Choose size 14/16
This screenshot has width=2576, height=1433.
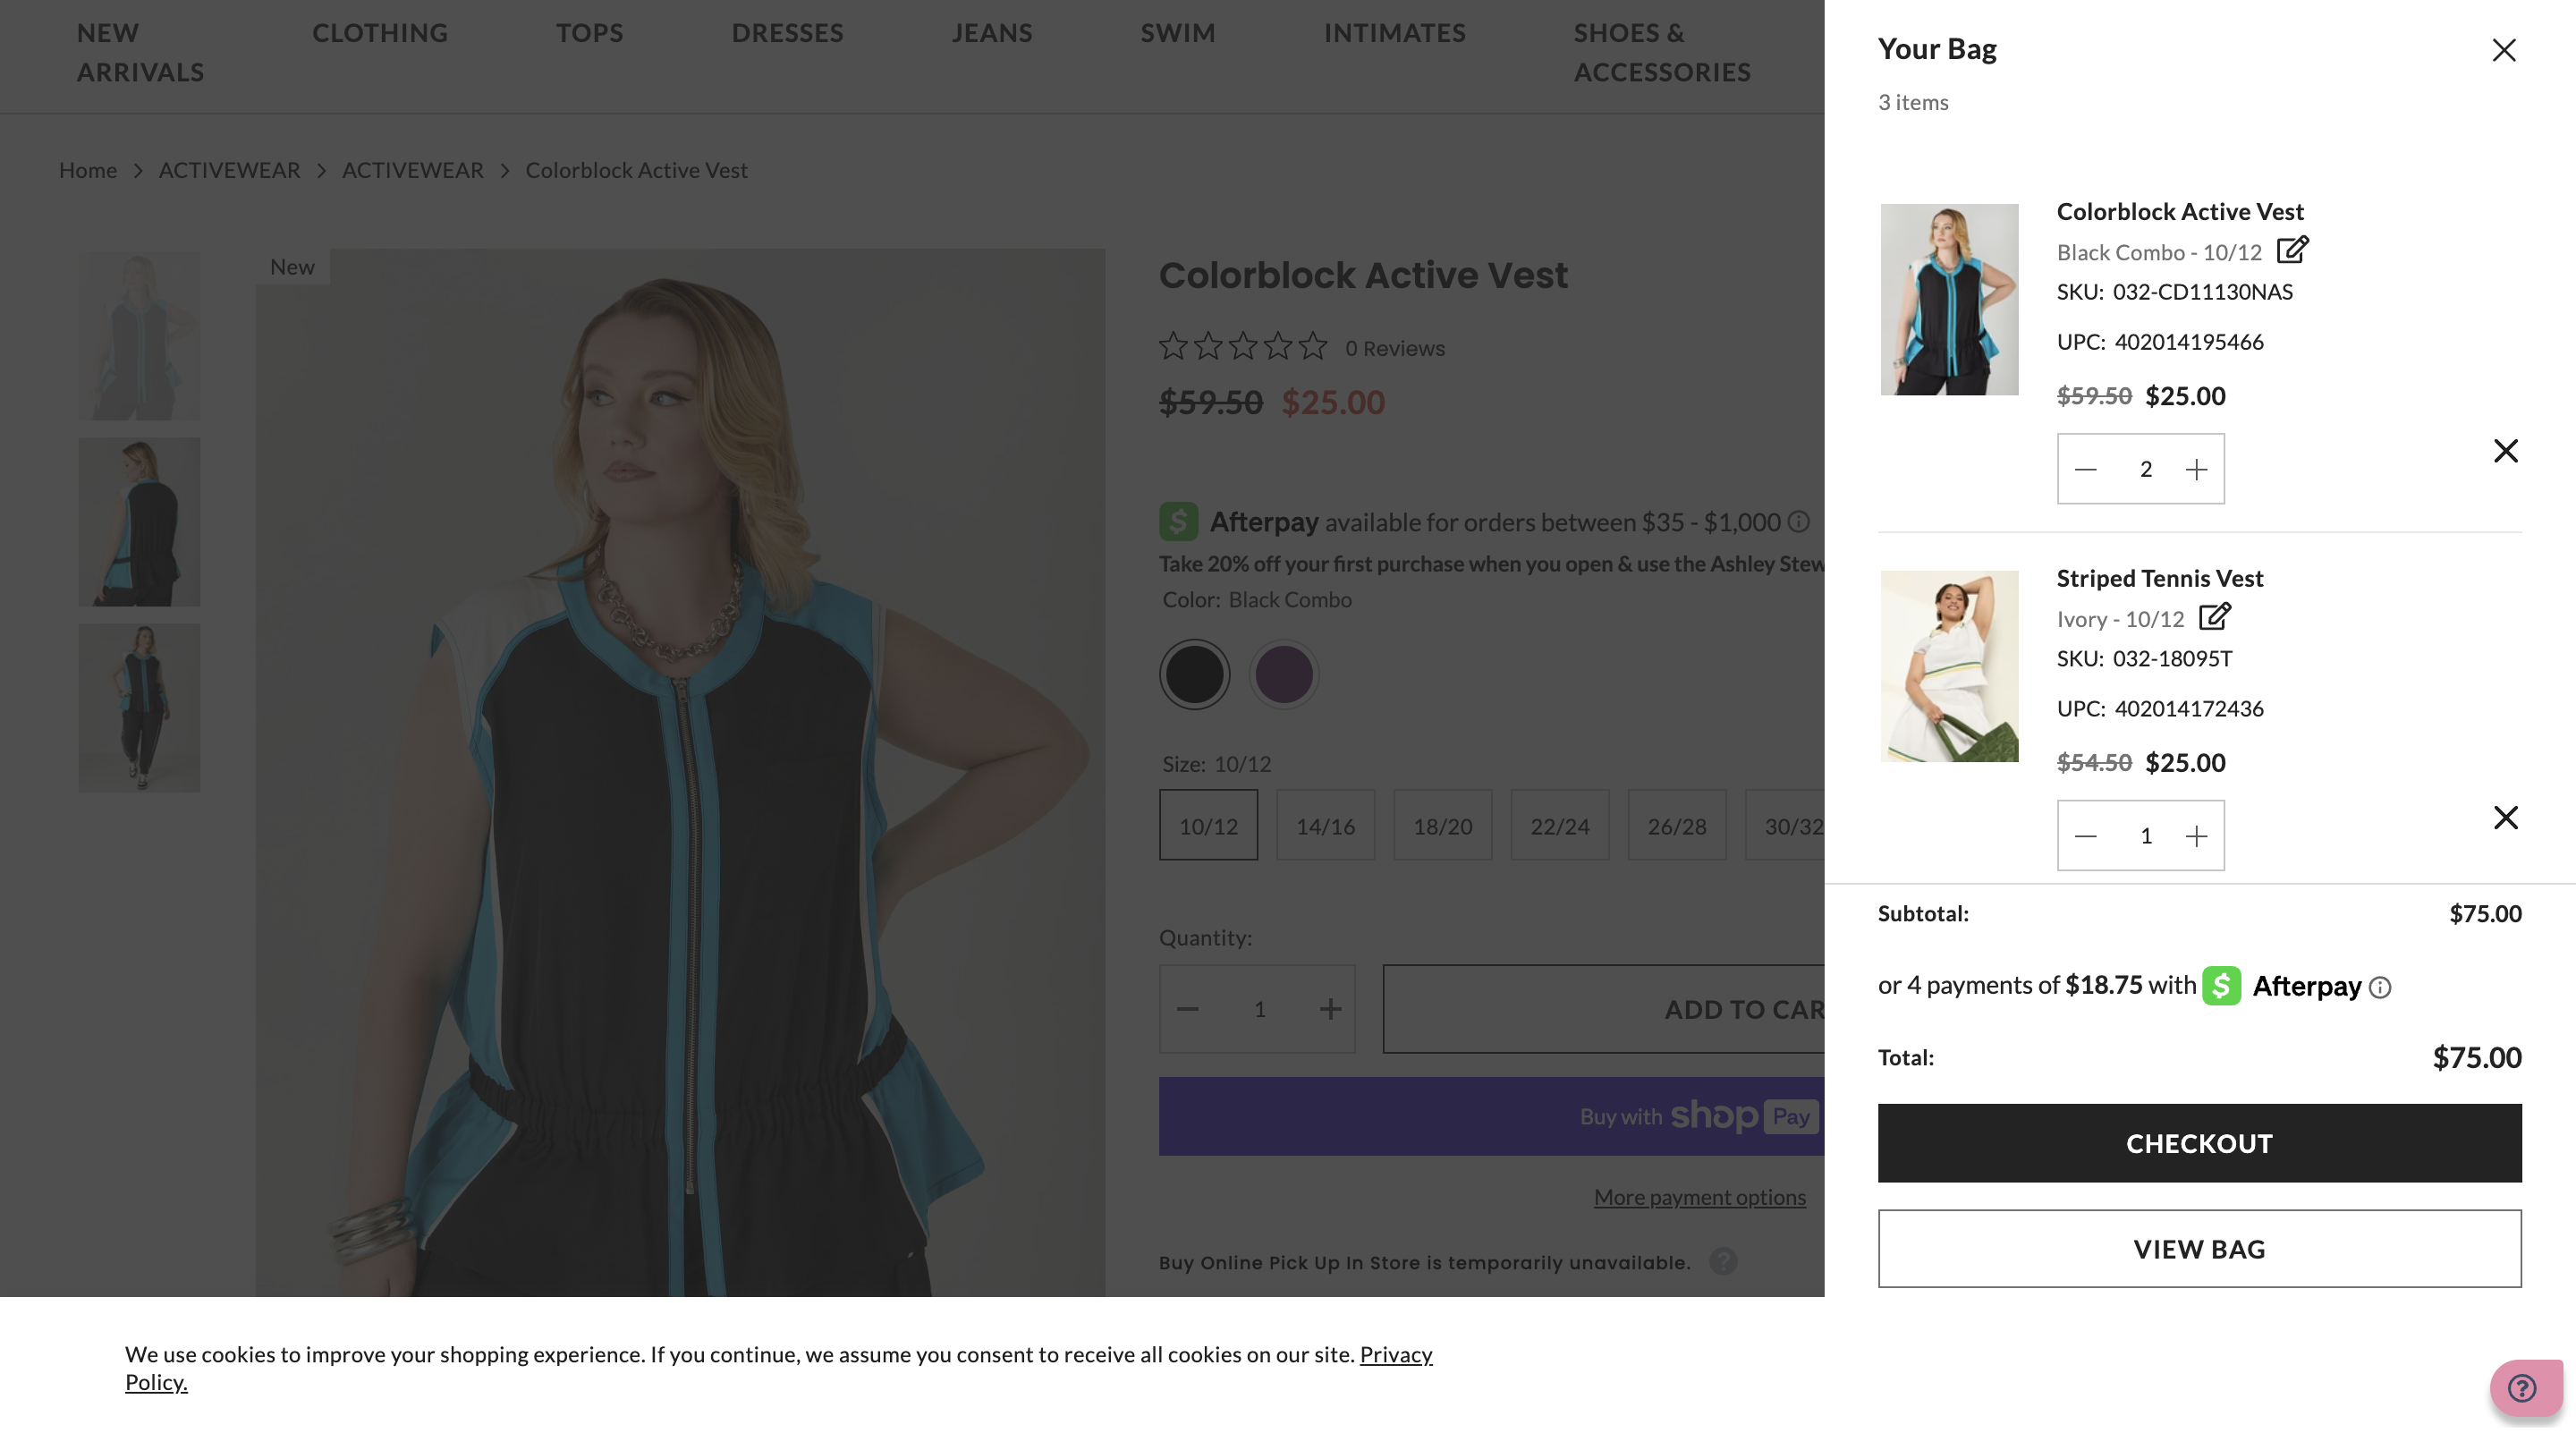tap(1325, 826)
